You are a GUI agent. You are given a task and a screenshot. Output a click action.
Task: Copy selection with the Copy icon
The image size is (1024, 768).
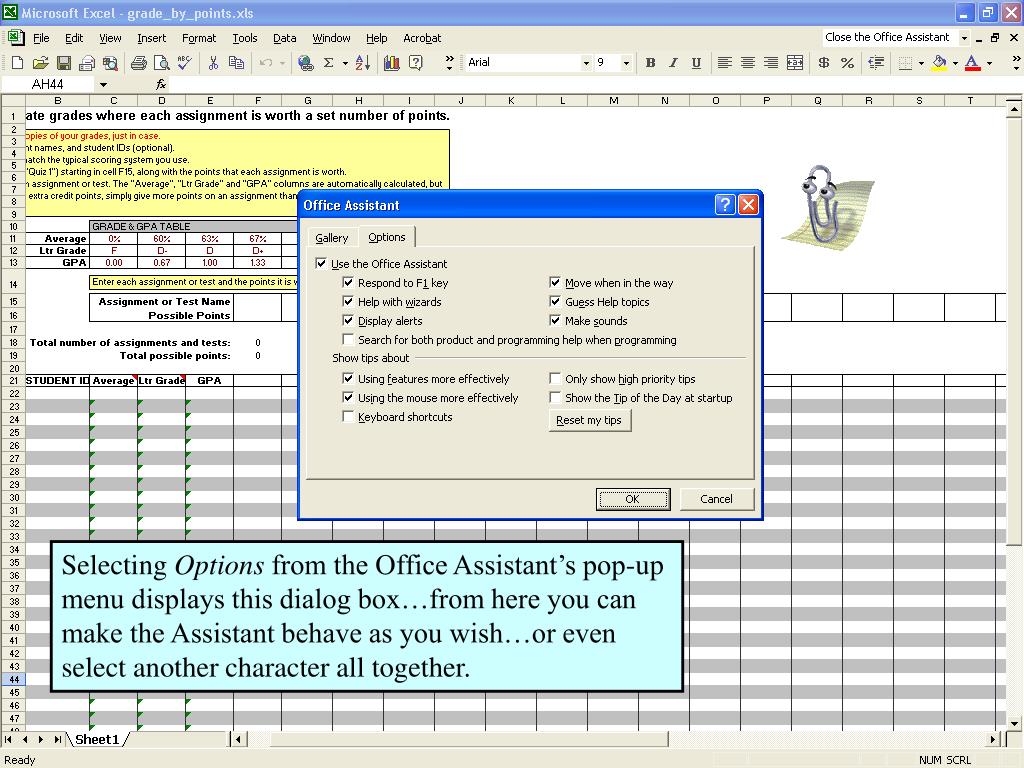tap(236, 63)
